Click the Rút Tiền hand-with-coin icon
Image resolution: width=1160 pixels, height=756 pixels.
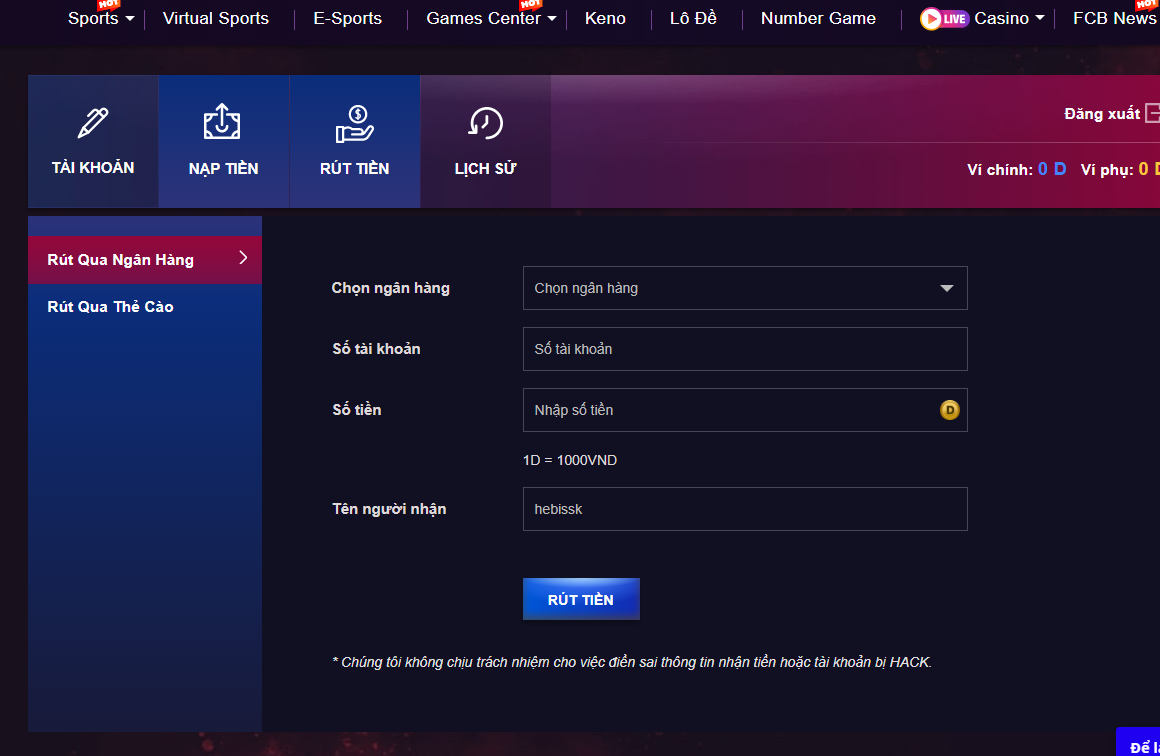coord(354,124)
